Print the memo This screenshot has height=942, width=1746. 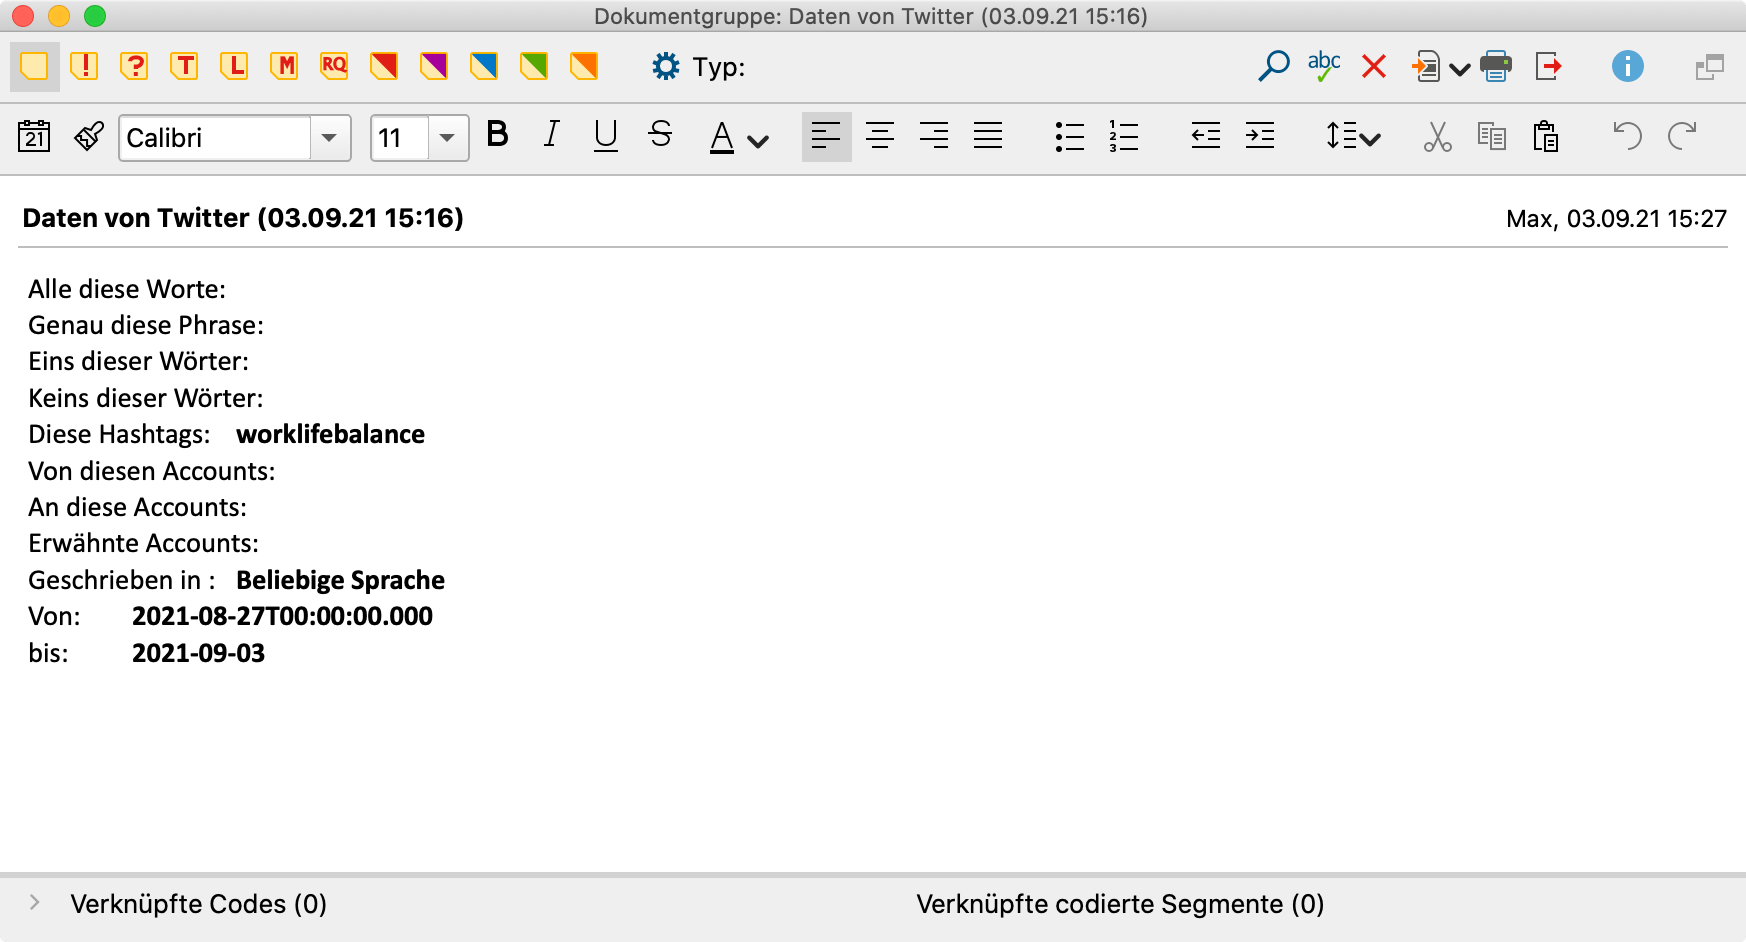coord(1496,67)
